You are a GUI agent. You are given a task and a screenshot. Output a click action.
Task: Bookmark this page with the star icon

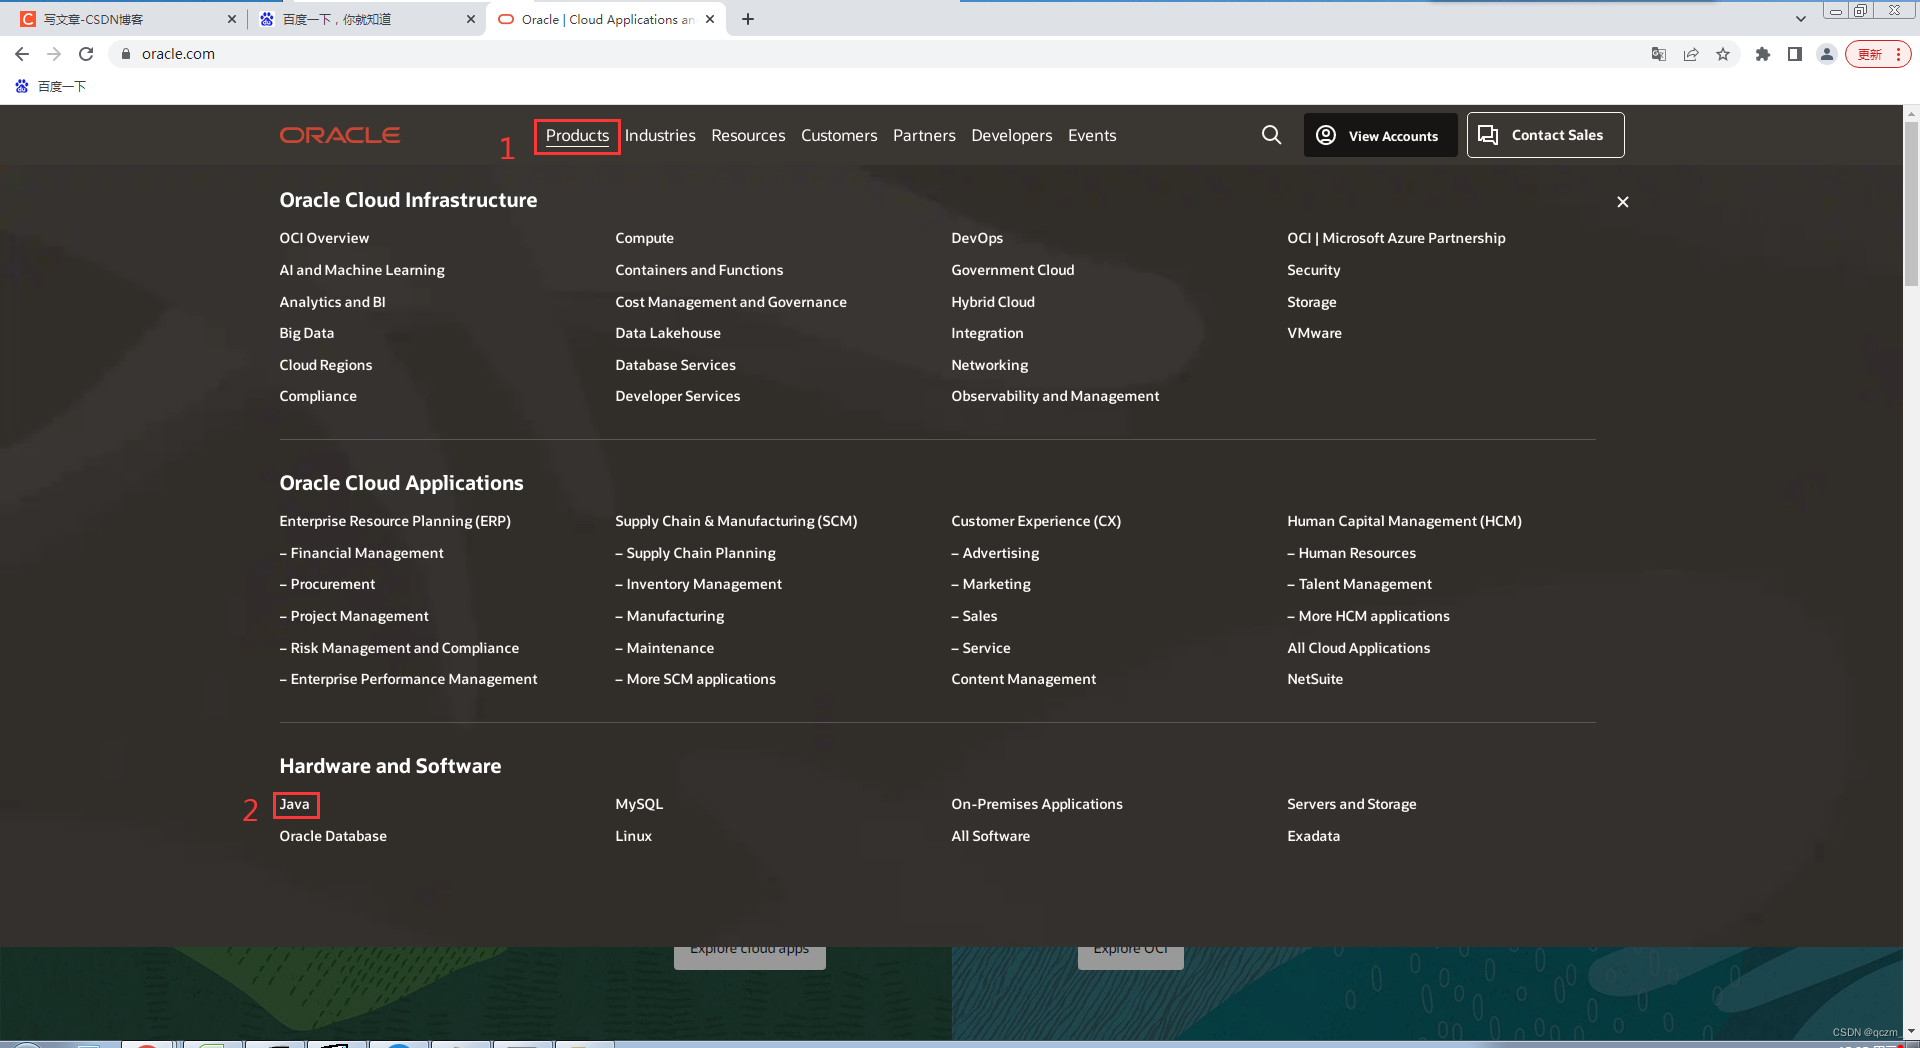coord(1723,54)
